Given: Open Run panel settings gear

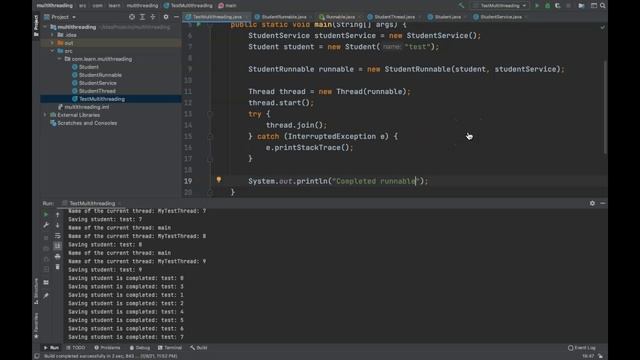Looking at the screenshot, I should point(592,203).
